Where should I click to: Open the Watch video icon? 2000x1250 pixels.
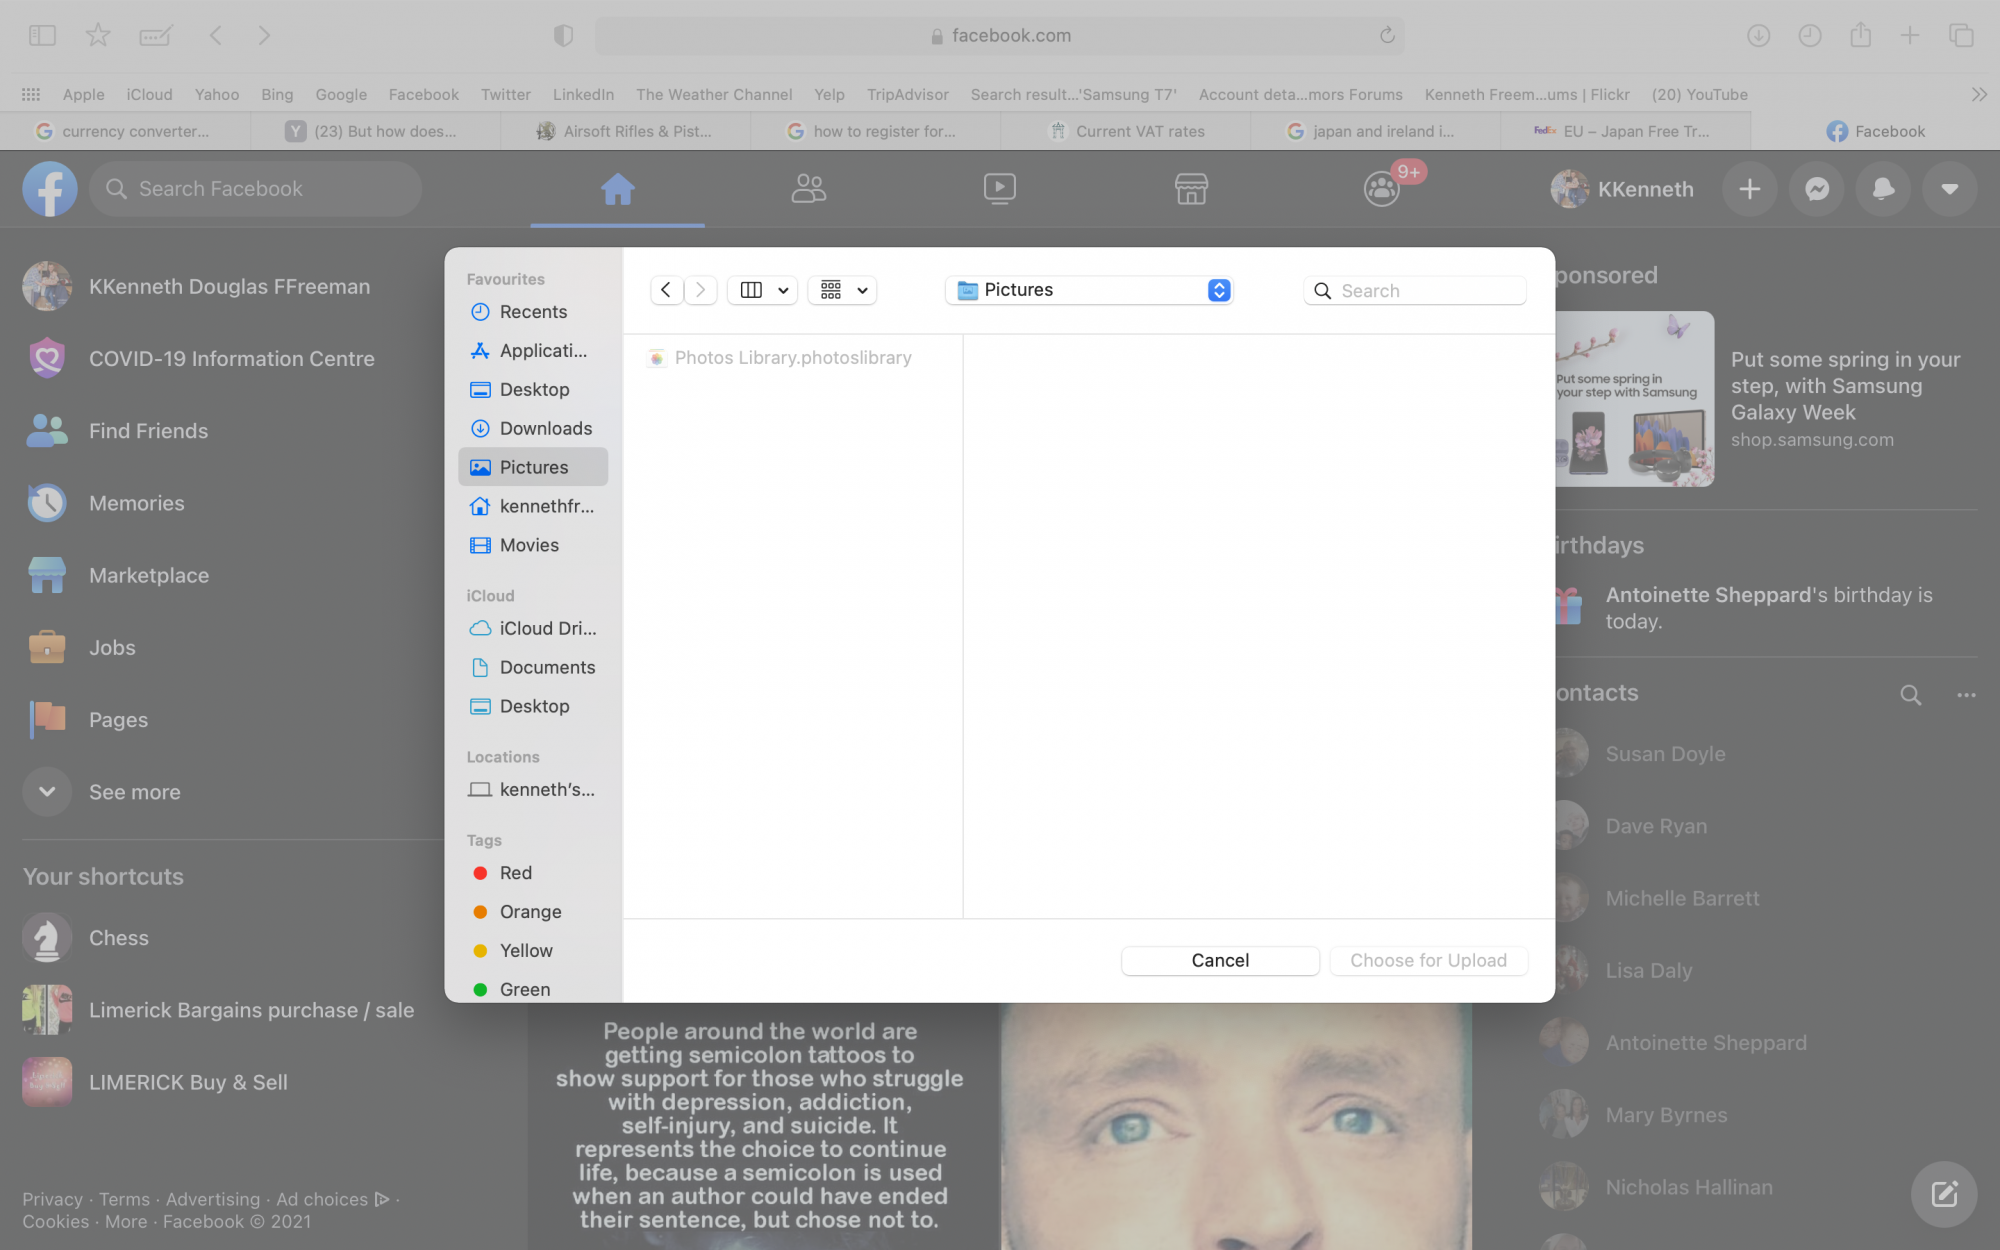pyautogui.click(x=999, y=189)
